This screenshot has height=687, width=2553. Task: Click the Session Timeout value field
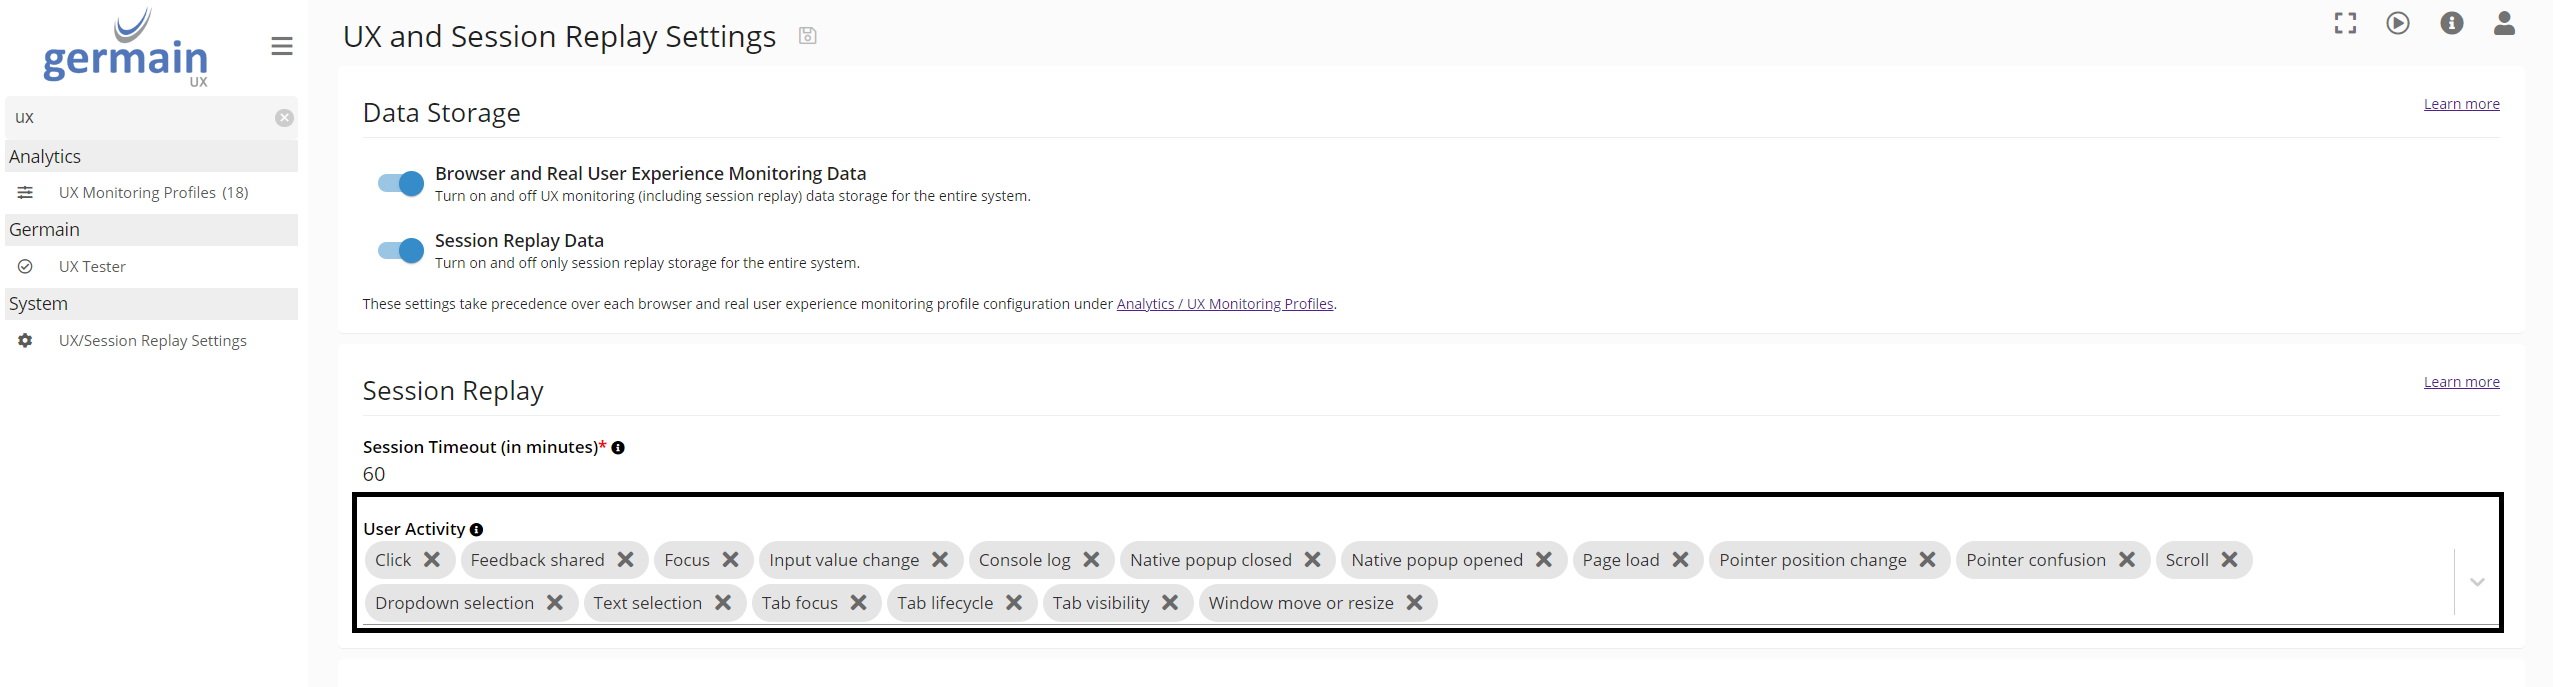coord(374,475)
